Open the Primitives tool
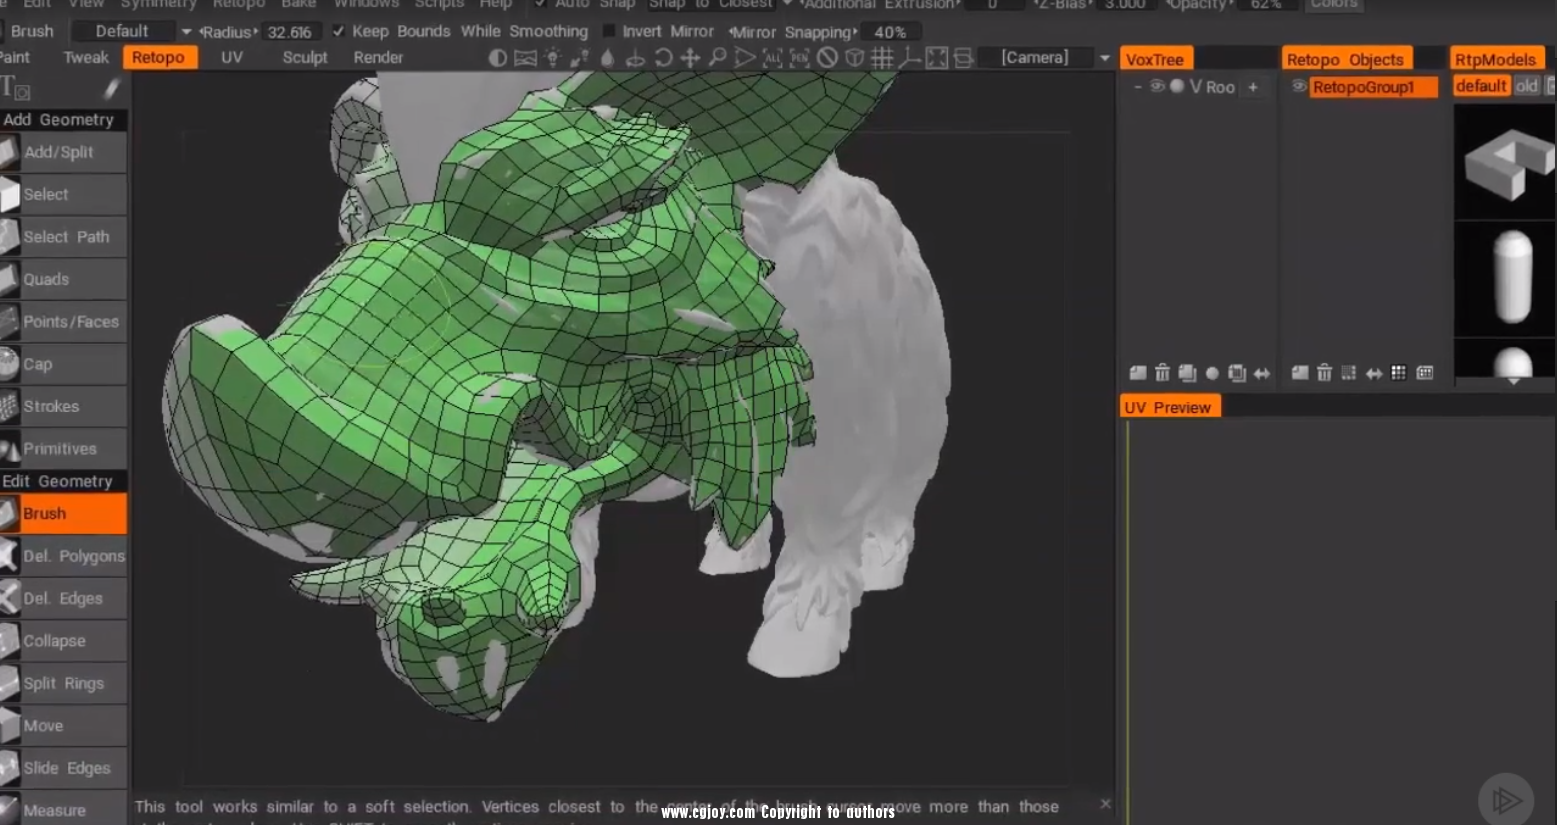 pyautogui.click(x=63, y=449)
